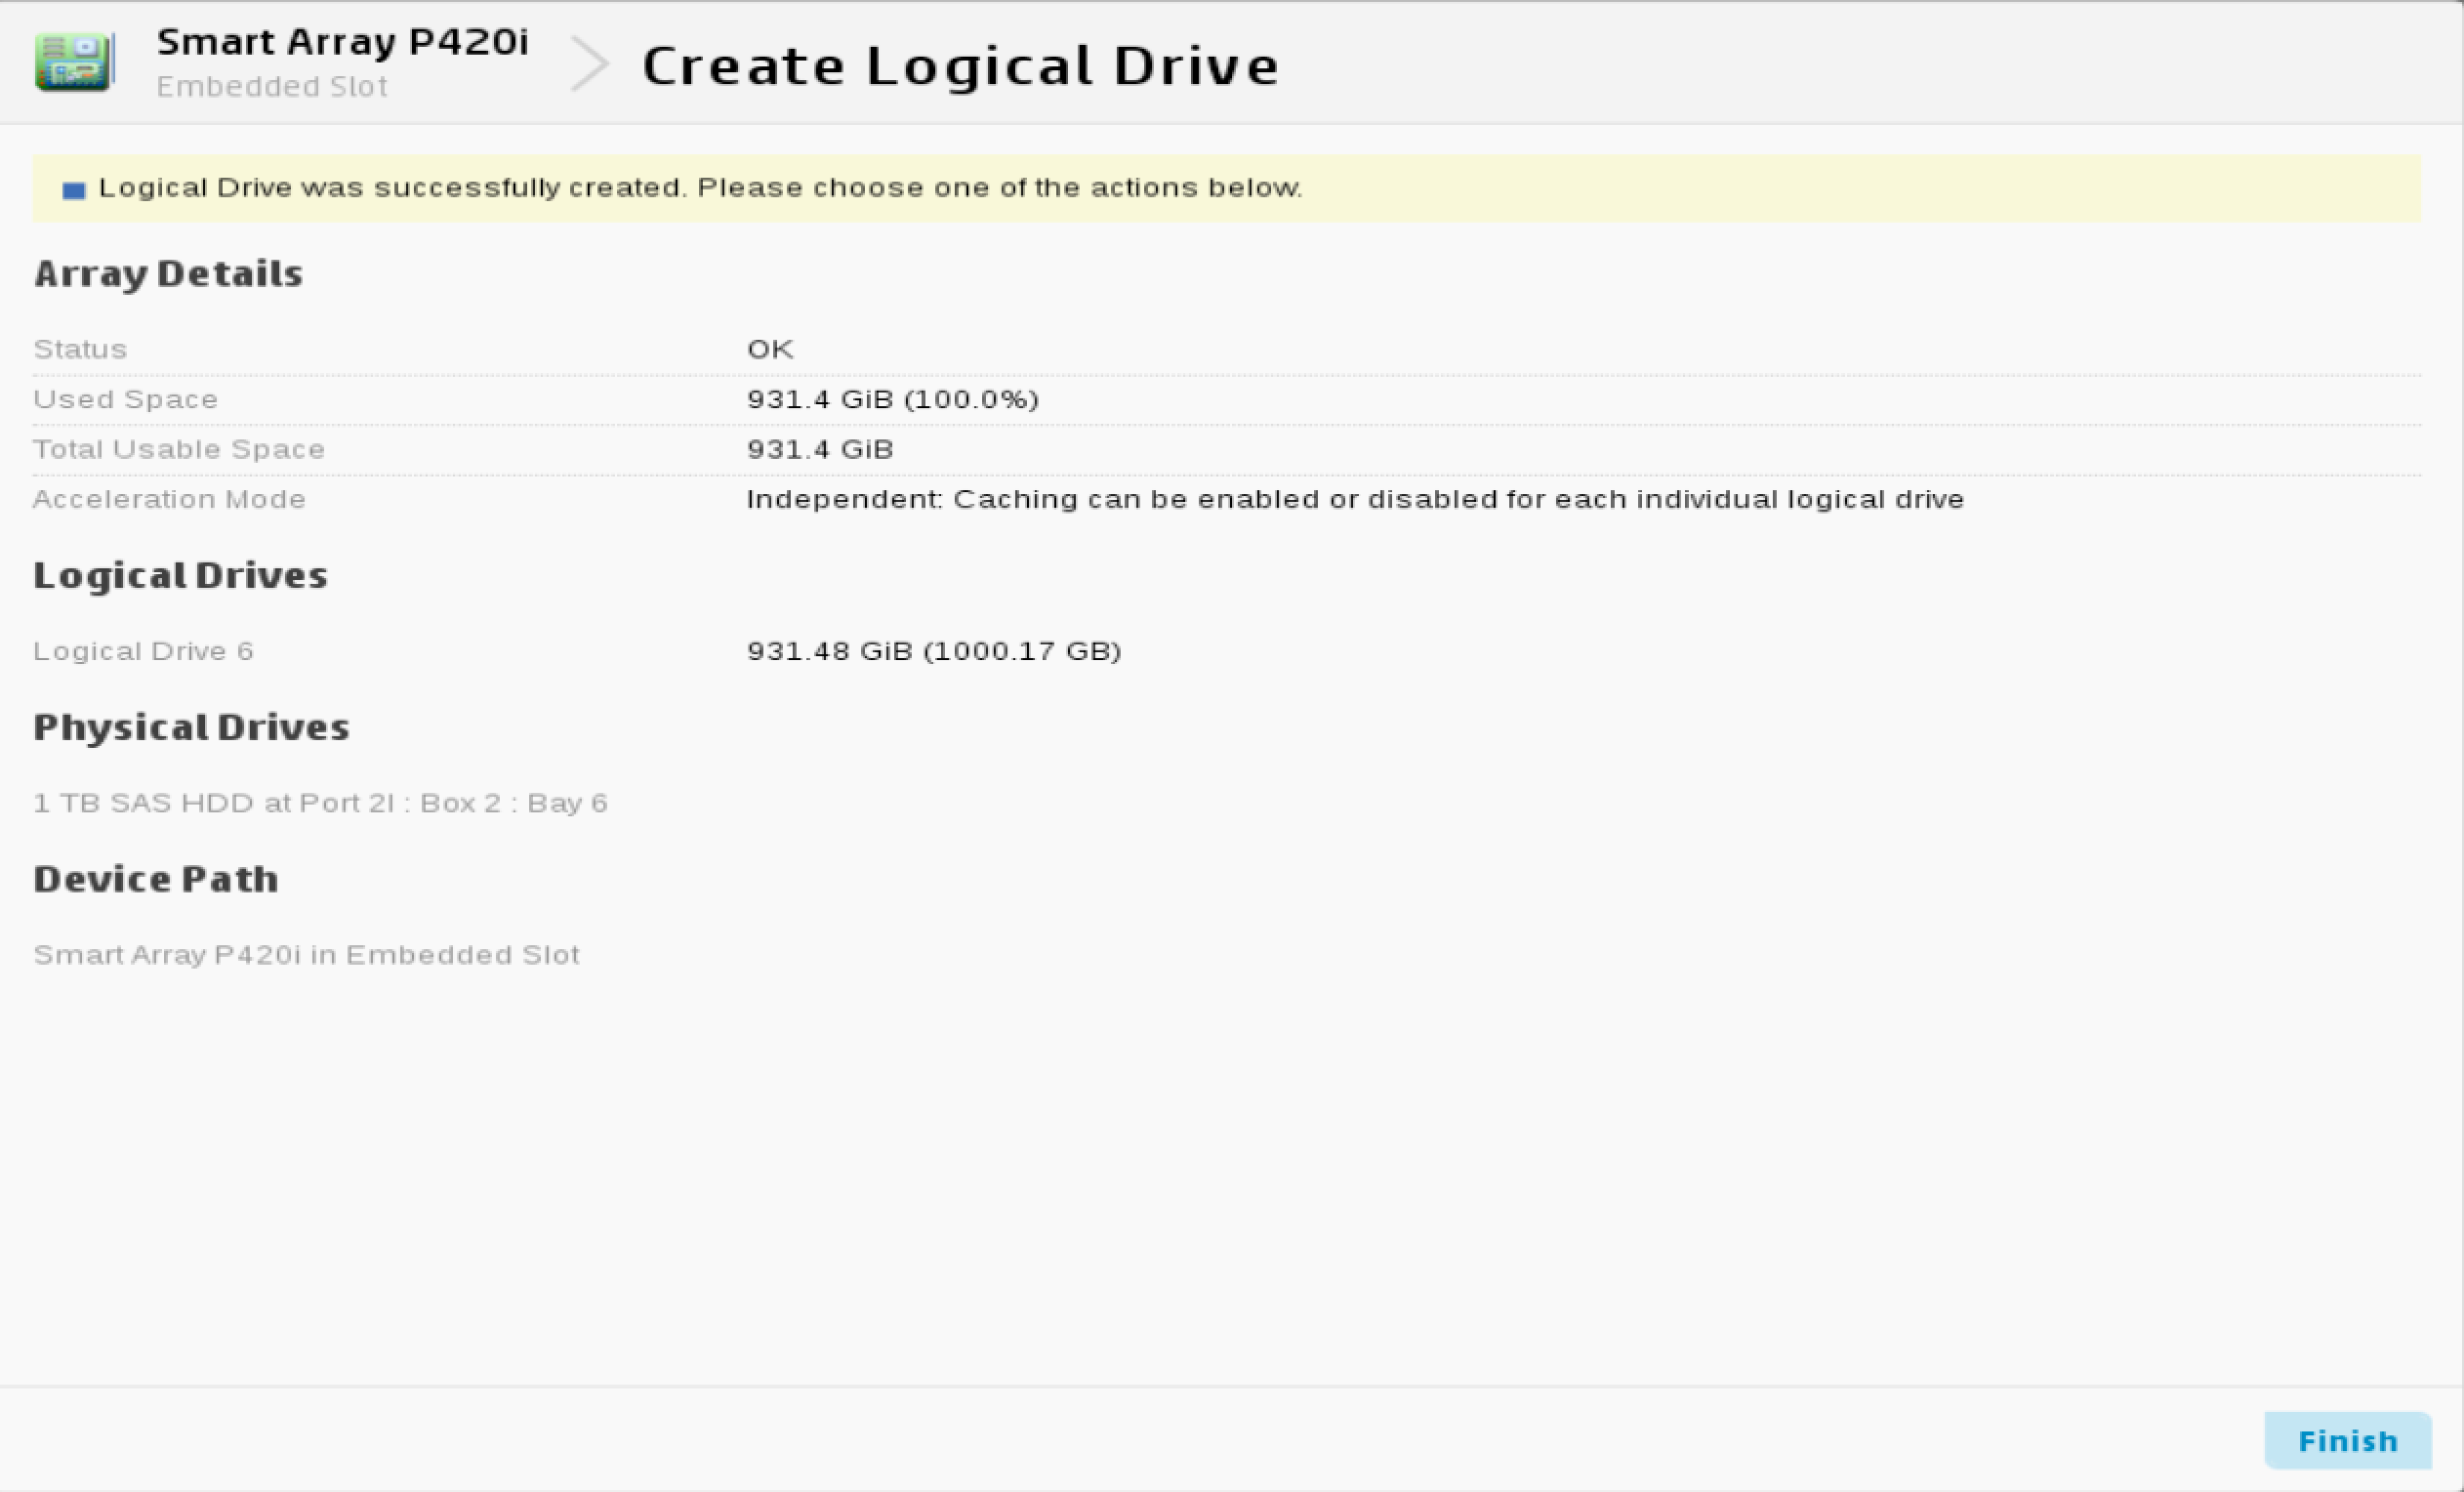Click the Acceleration Mode label
This screenshot has width=2464, height=1492.
169,499
